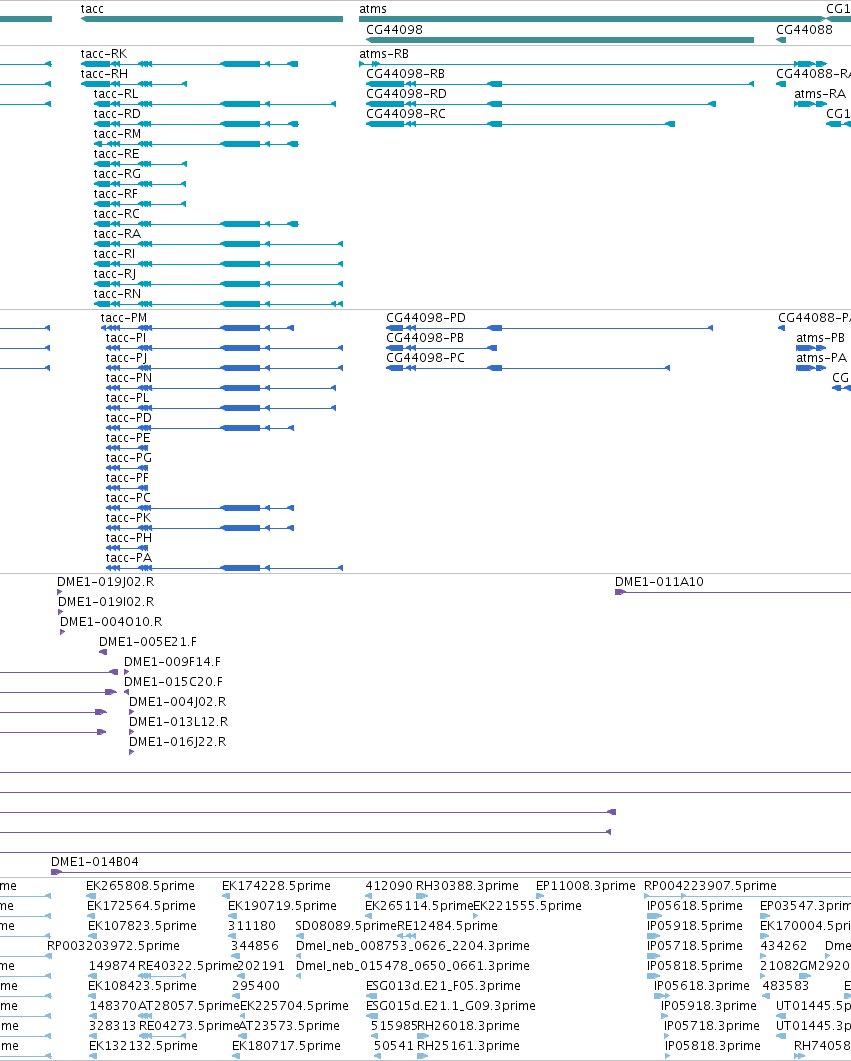This screenshot has height=1061, width=851.
Task: Select the atms-PB protein
Action: point(811,348)
